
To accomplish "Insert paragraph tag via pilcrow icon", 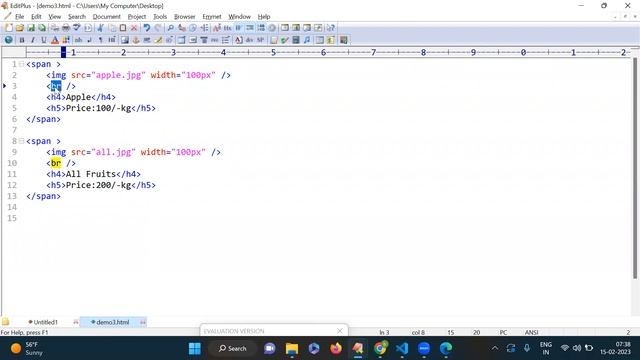I will pyautogui.click(x=100, y=40).
